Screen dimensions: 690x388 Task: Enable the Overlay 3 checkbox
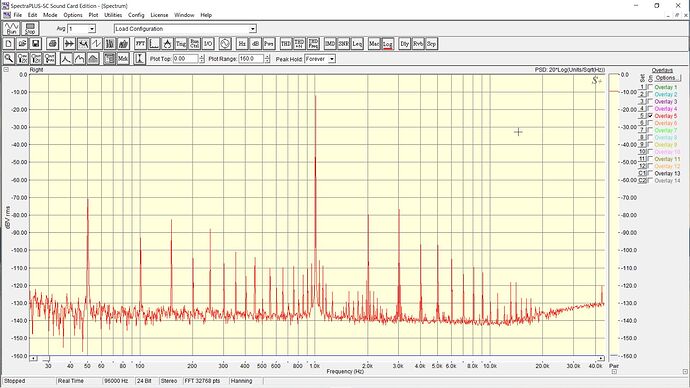click(x=650, y=102)
